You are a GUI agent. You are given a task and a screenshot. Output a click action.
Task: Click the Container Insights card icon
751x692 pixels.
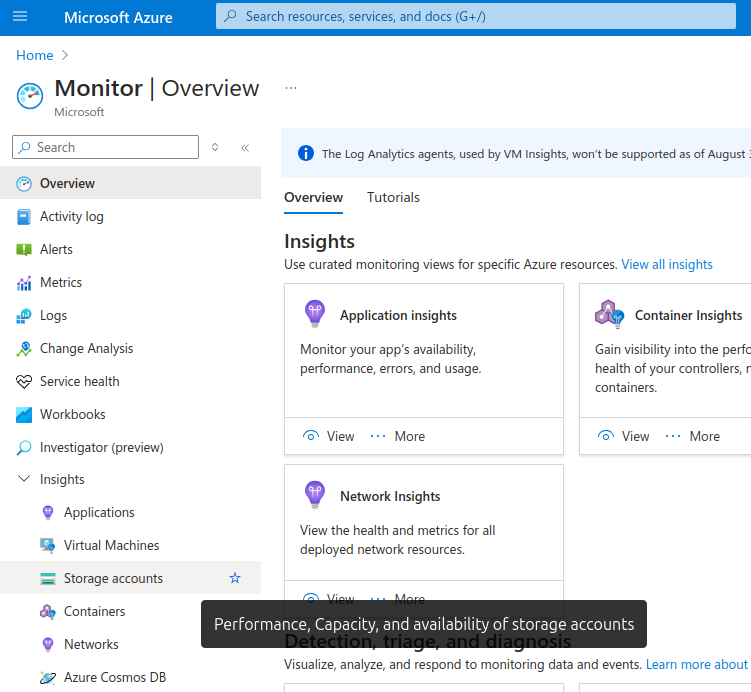click(609, 314)
